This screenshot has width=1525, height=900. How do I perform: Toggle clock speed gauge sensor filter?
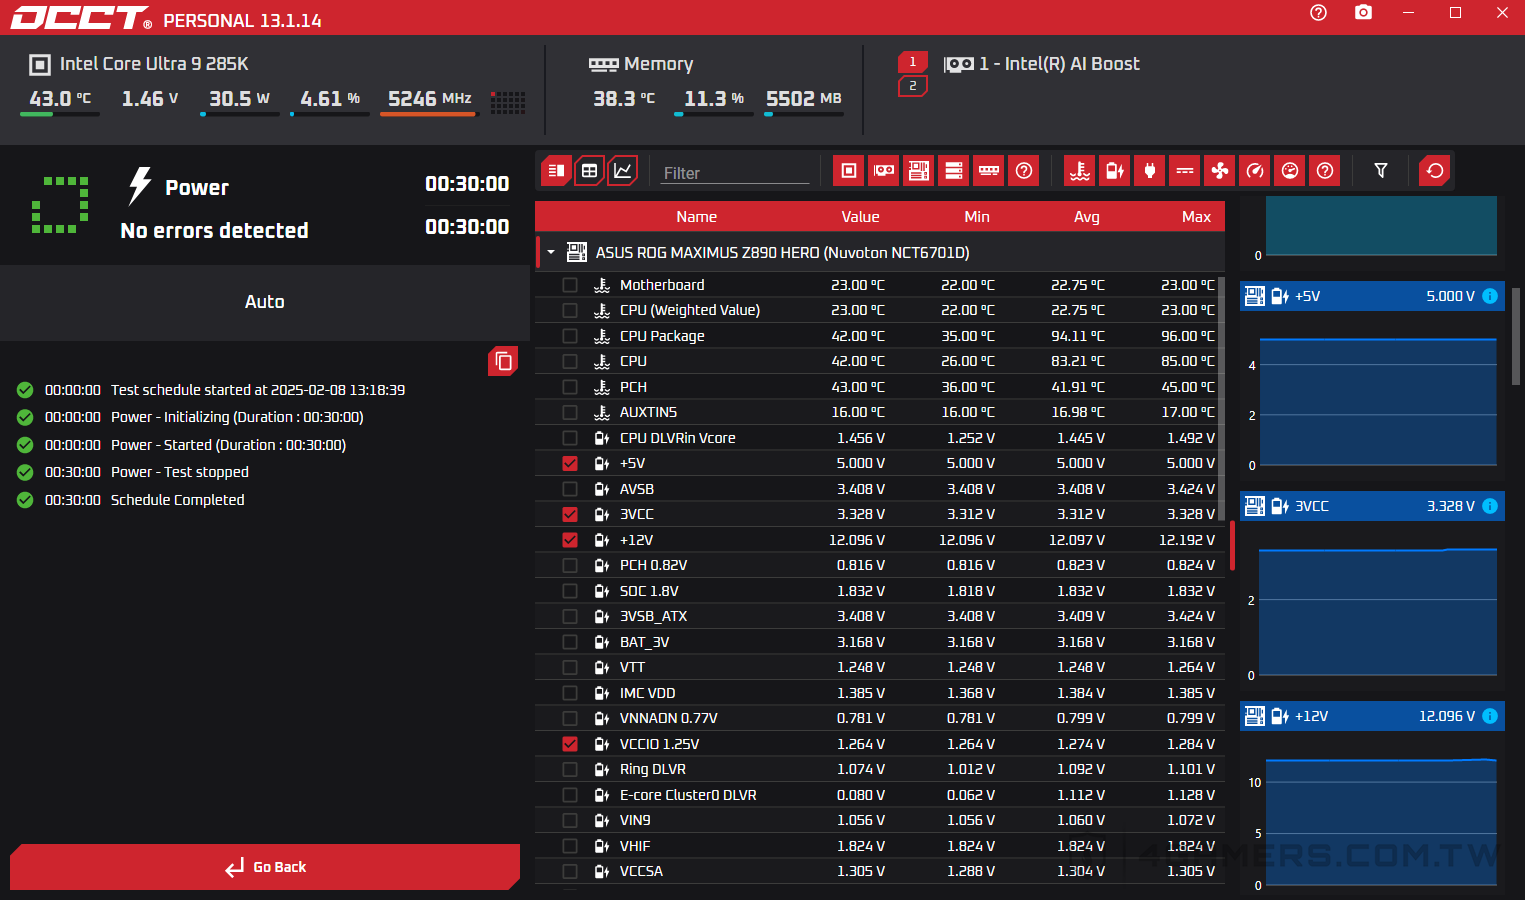pyautogui.click(x=1255, y=171)
